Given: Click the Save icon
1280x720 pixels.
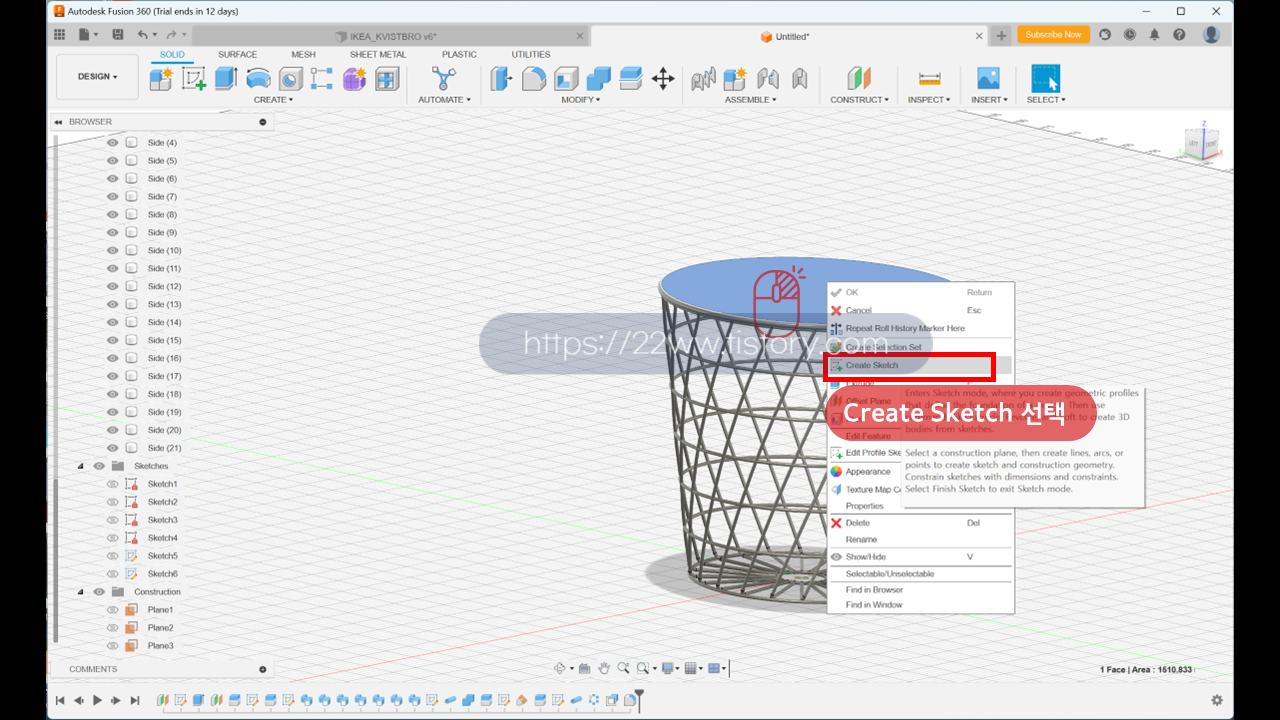Looking at the screenshot, I should (x=118, y=35).
